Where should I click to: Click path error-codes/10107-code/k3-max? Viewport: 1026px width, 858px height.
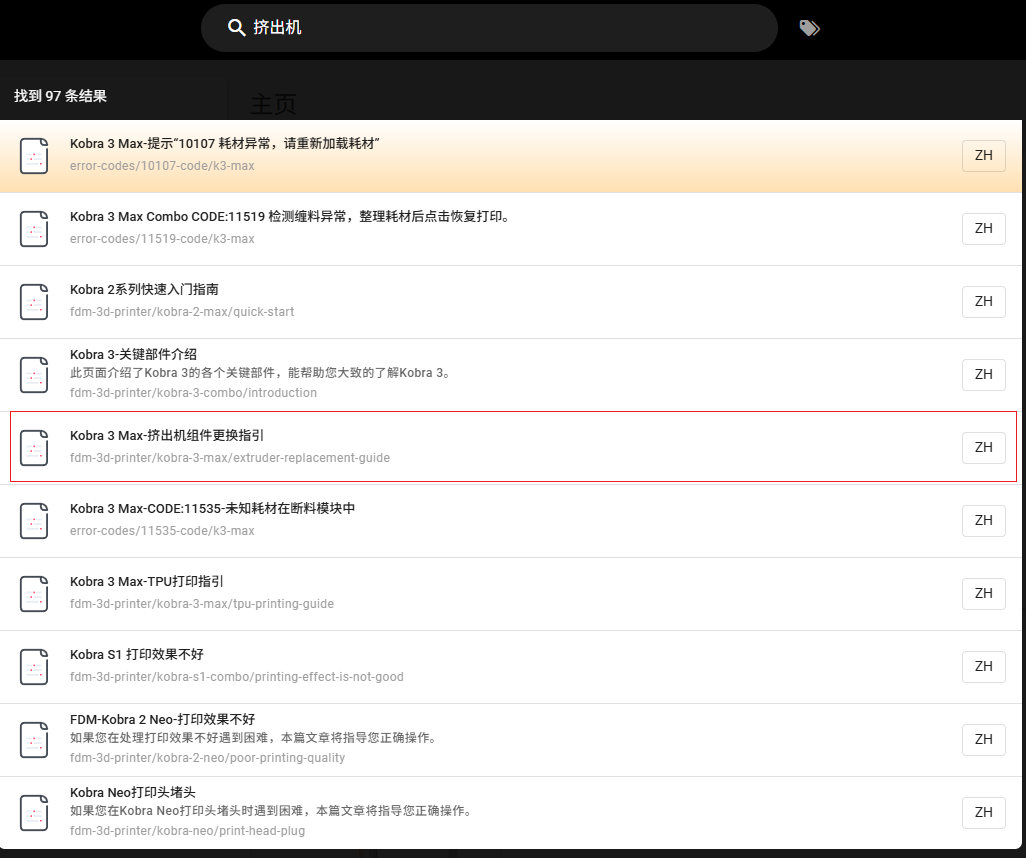tap(162, 166)
